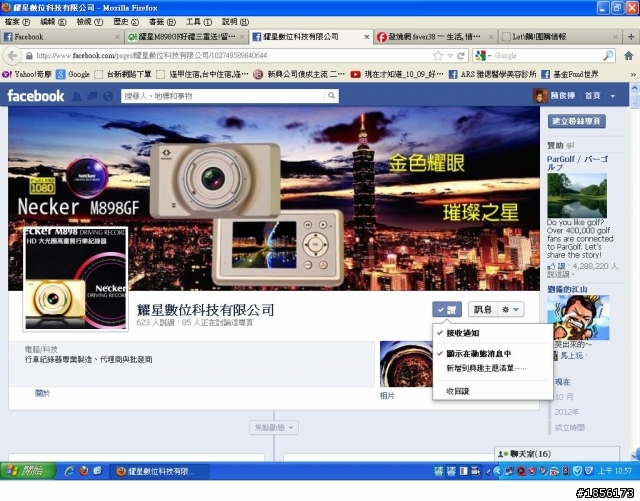Image resolution: width=640 pixels, height=501 pixels.
Task: Open Facebook friend requests icon
Action: tap(77, 96)
